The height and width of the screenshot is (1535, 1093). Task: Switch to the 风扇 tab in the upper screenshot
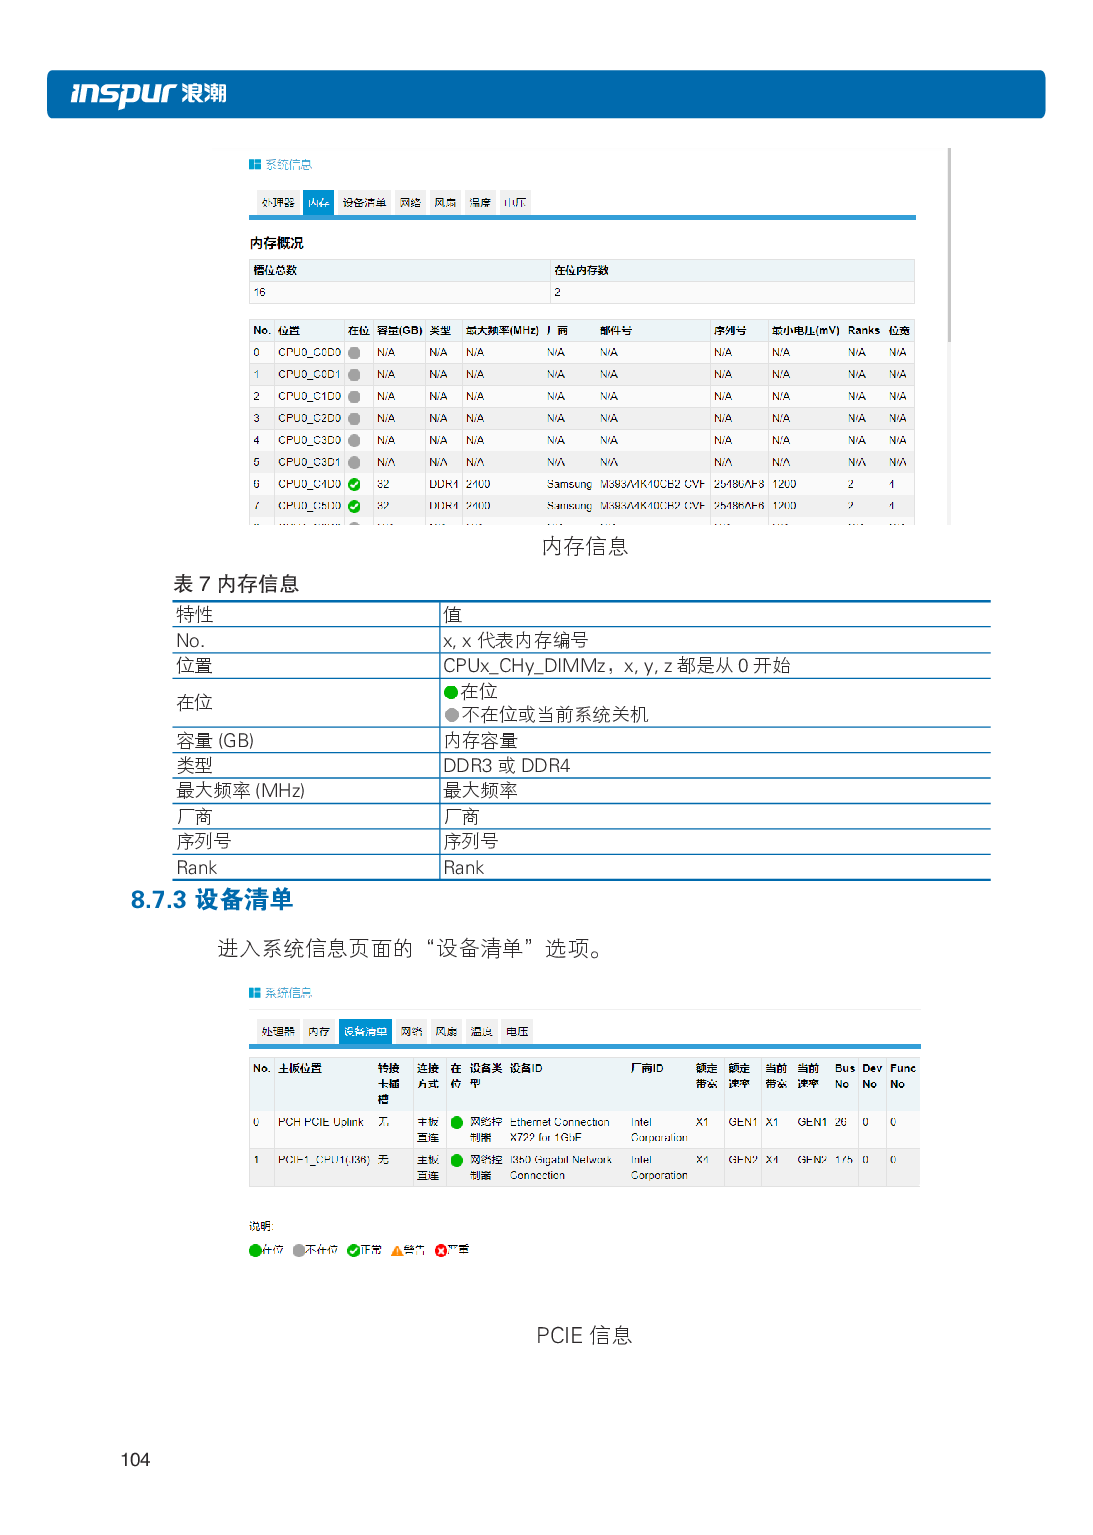(445, 203)
